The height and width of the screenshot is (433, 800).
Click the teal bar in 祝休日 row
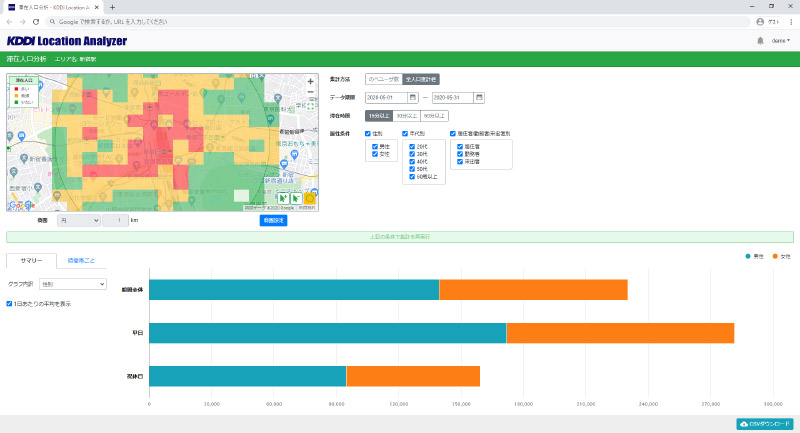tap(248, 376)
